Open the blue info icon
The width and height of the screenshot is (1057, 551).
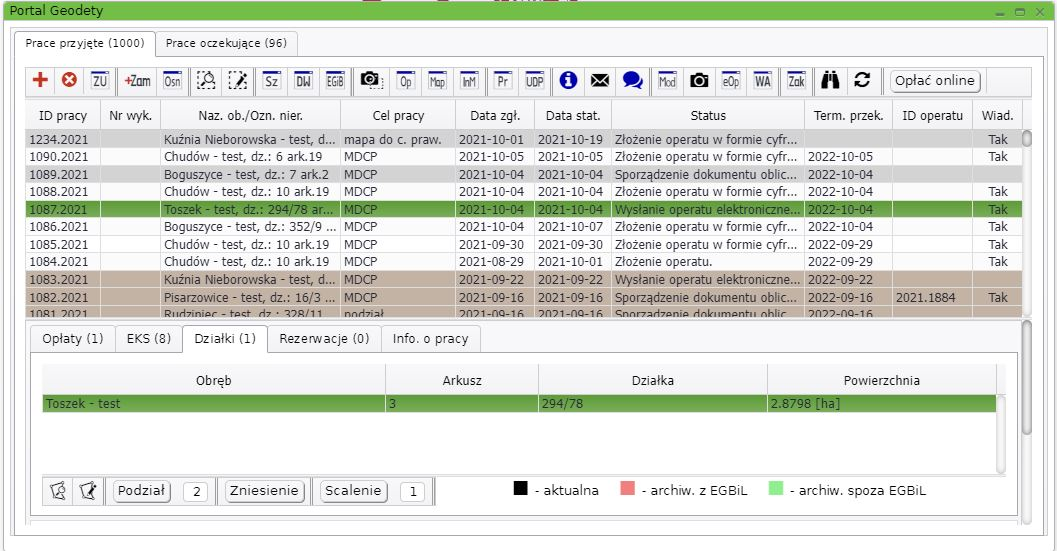568,81
